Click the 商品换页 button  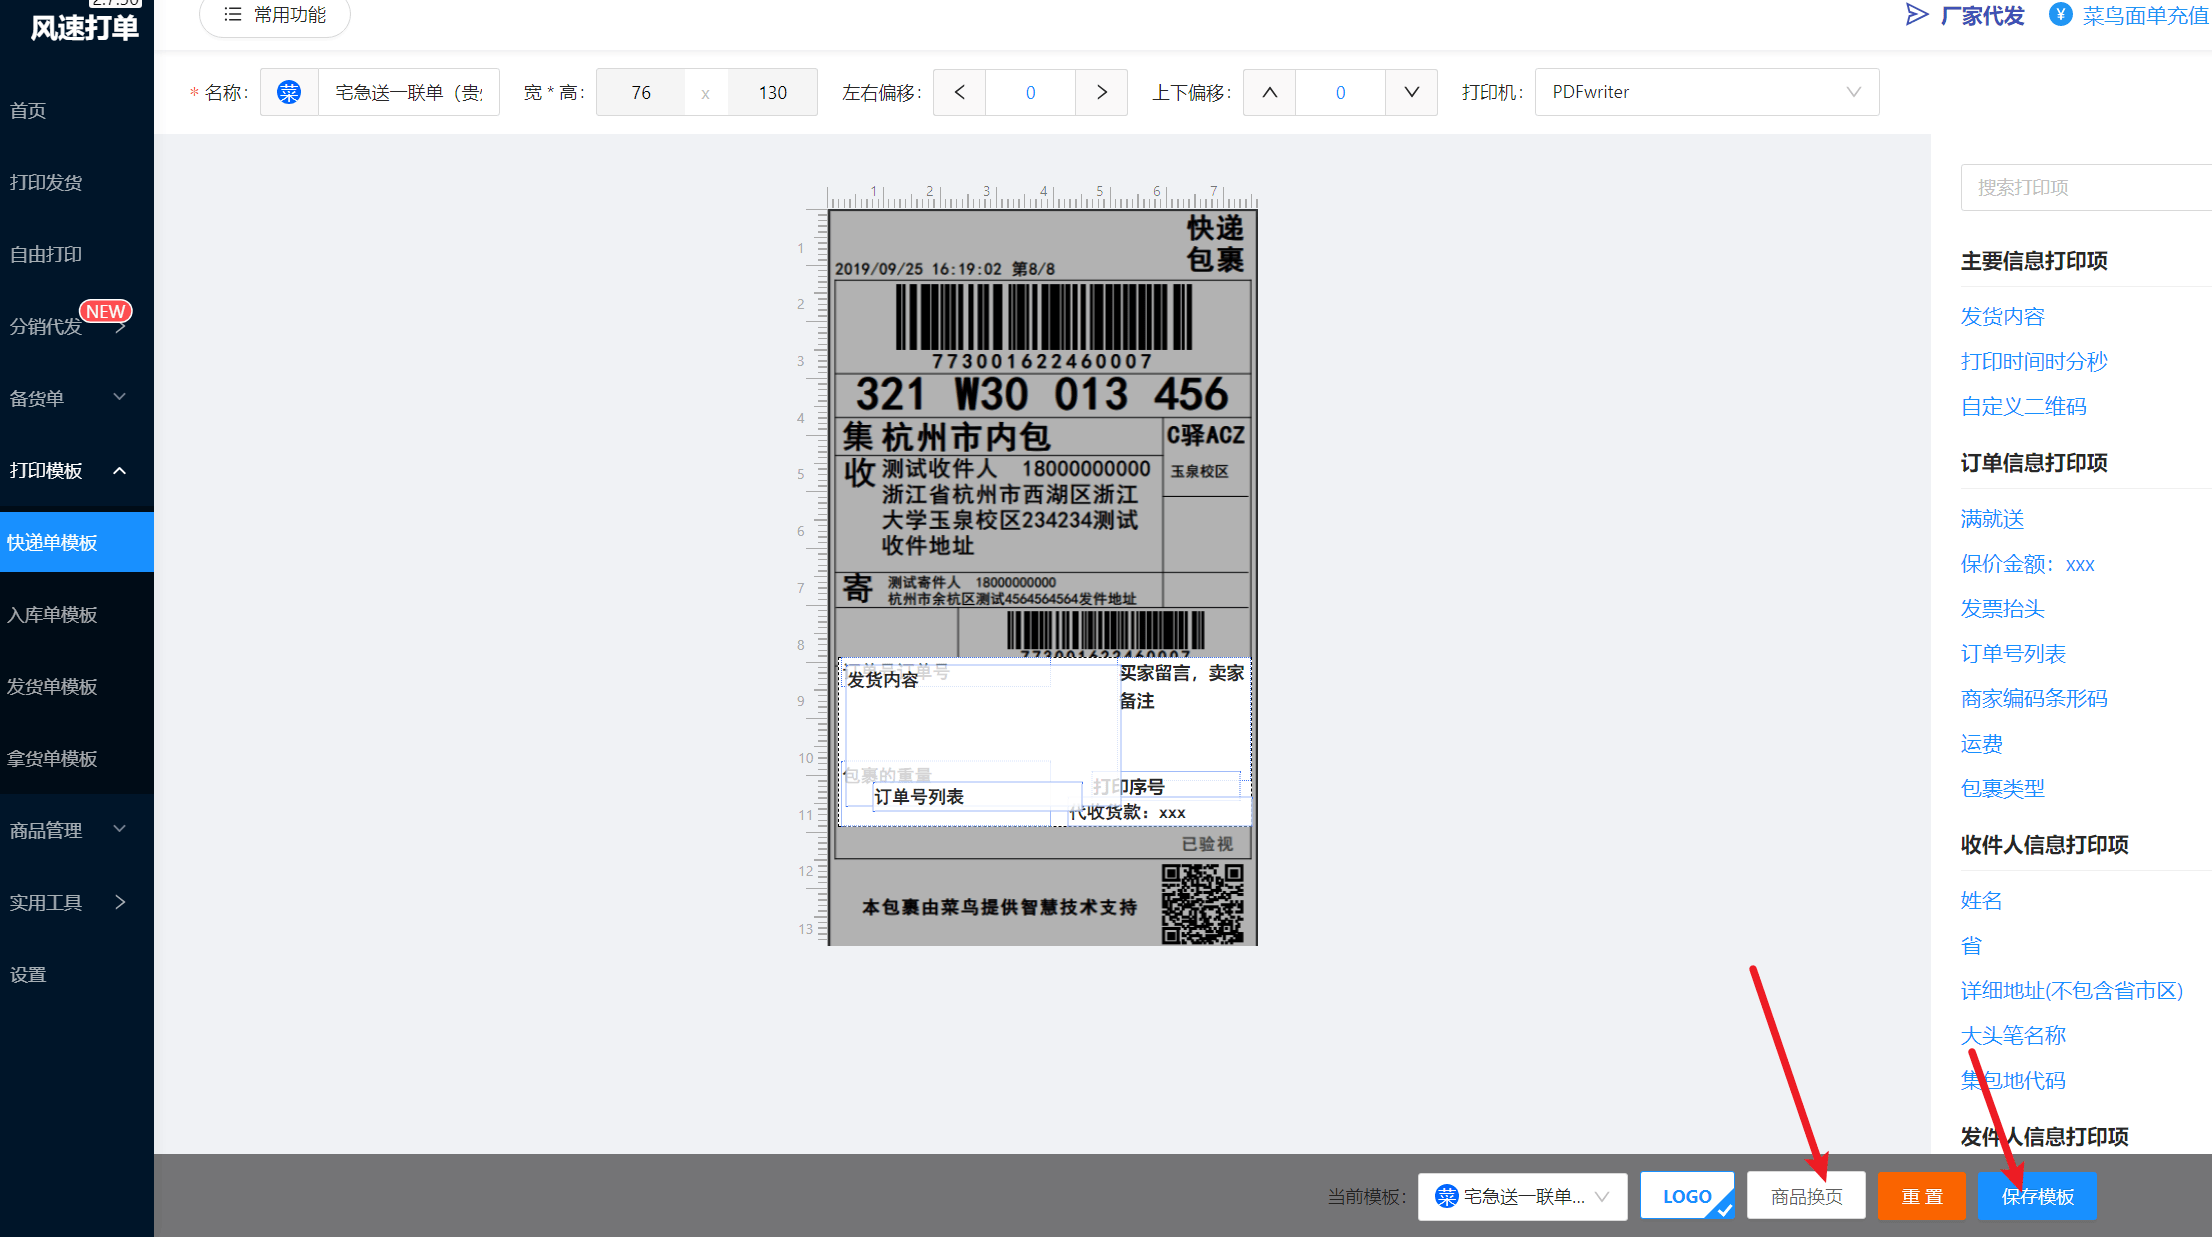1806,1196
